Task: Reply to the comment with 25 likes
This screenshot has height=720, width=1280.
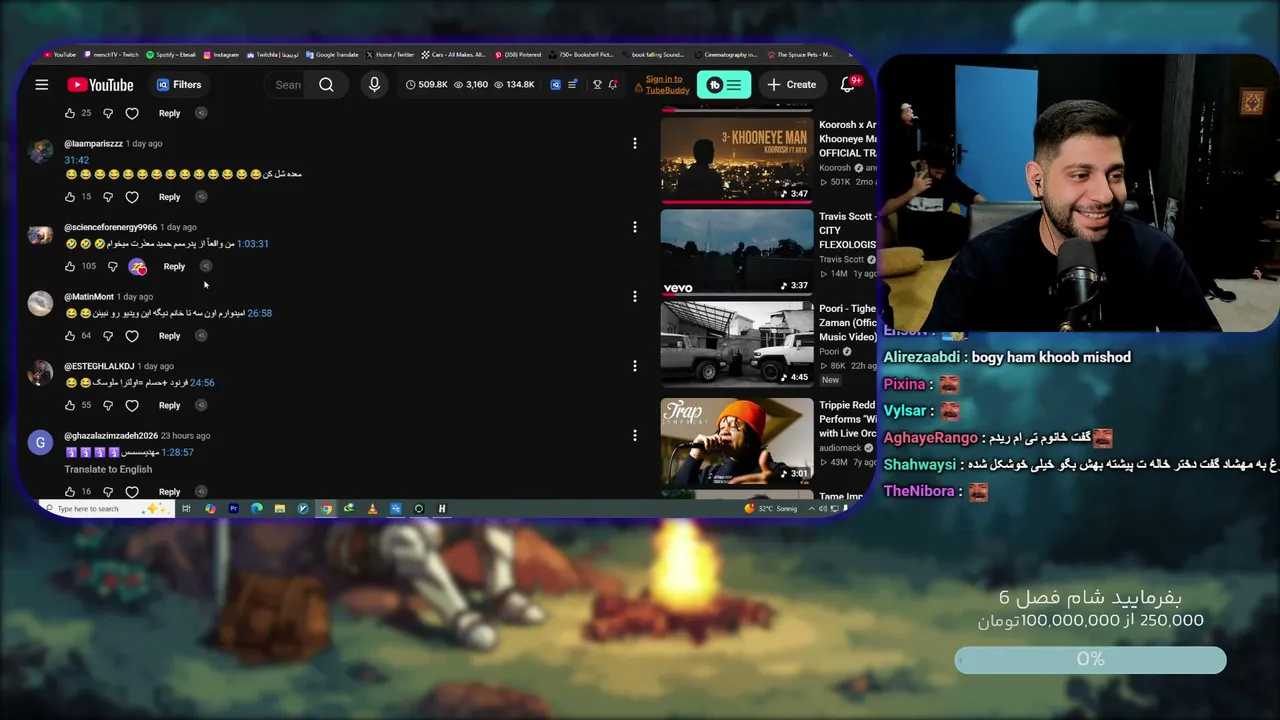Action: coord(169,114)
